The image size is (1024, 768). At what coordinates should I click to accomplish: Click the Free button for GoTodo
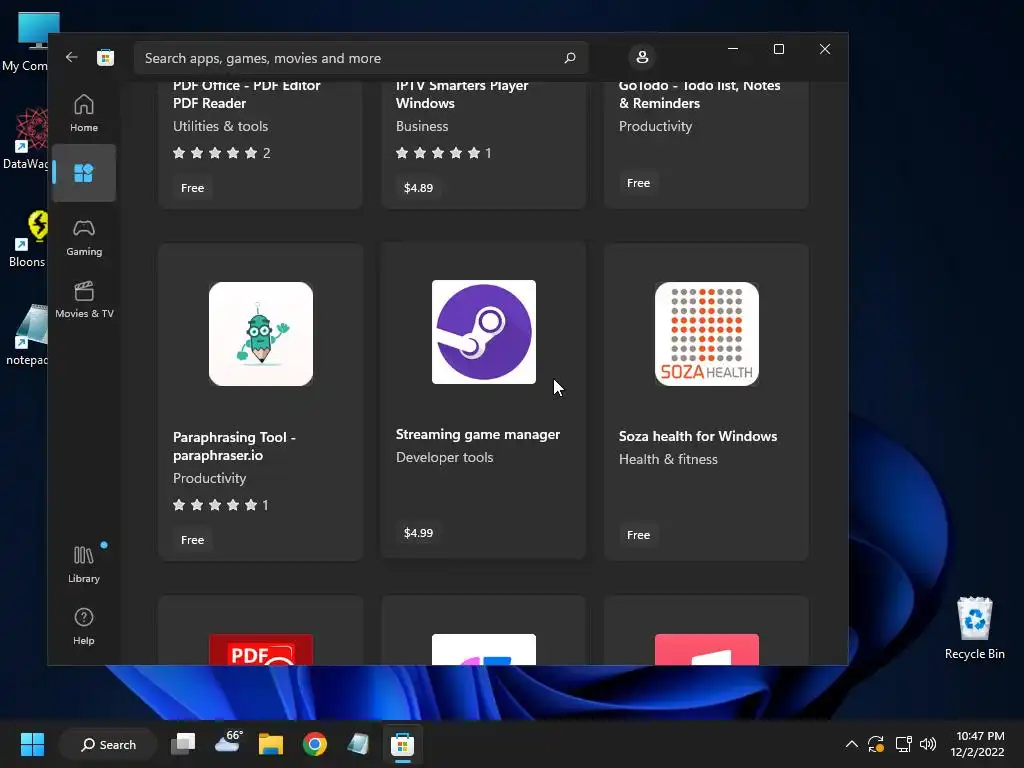(x=638, y=183)
